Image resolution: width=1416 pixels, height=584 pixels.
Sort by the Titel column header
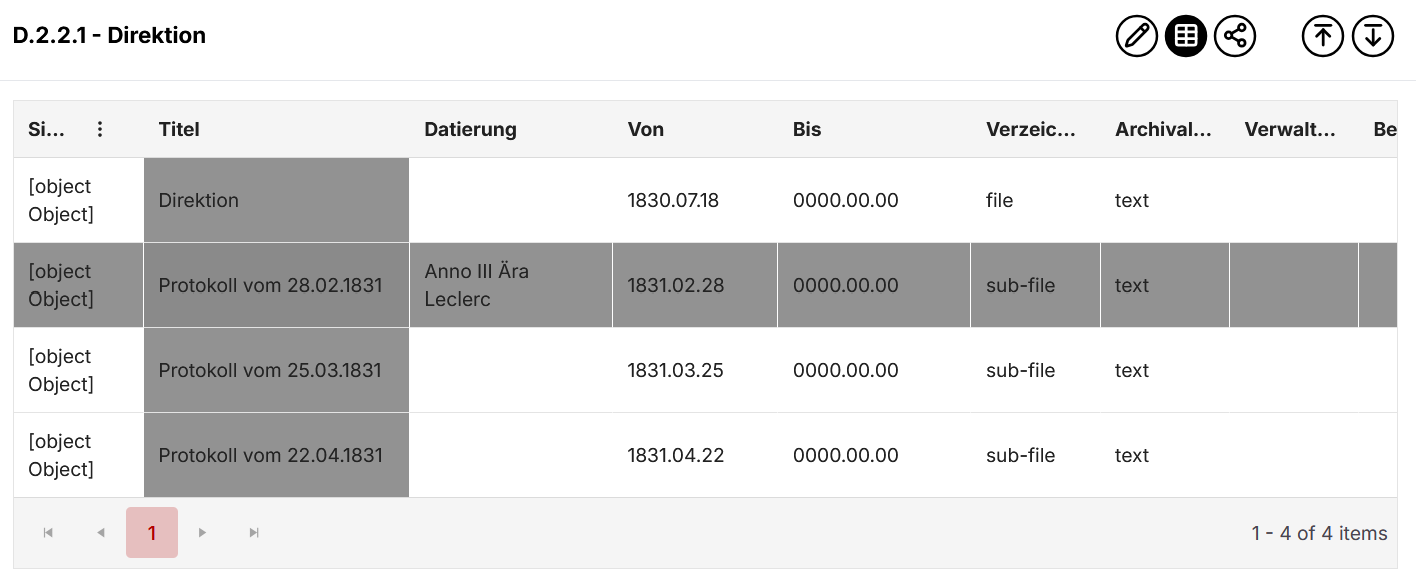click(x=179, y=129)
